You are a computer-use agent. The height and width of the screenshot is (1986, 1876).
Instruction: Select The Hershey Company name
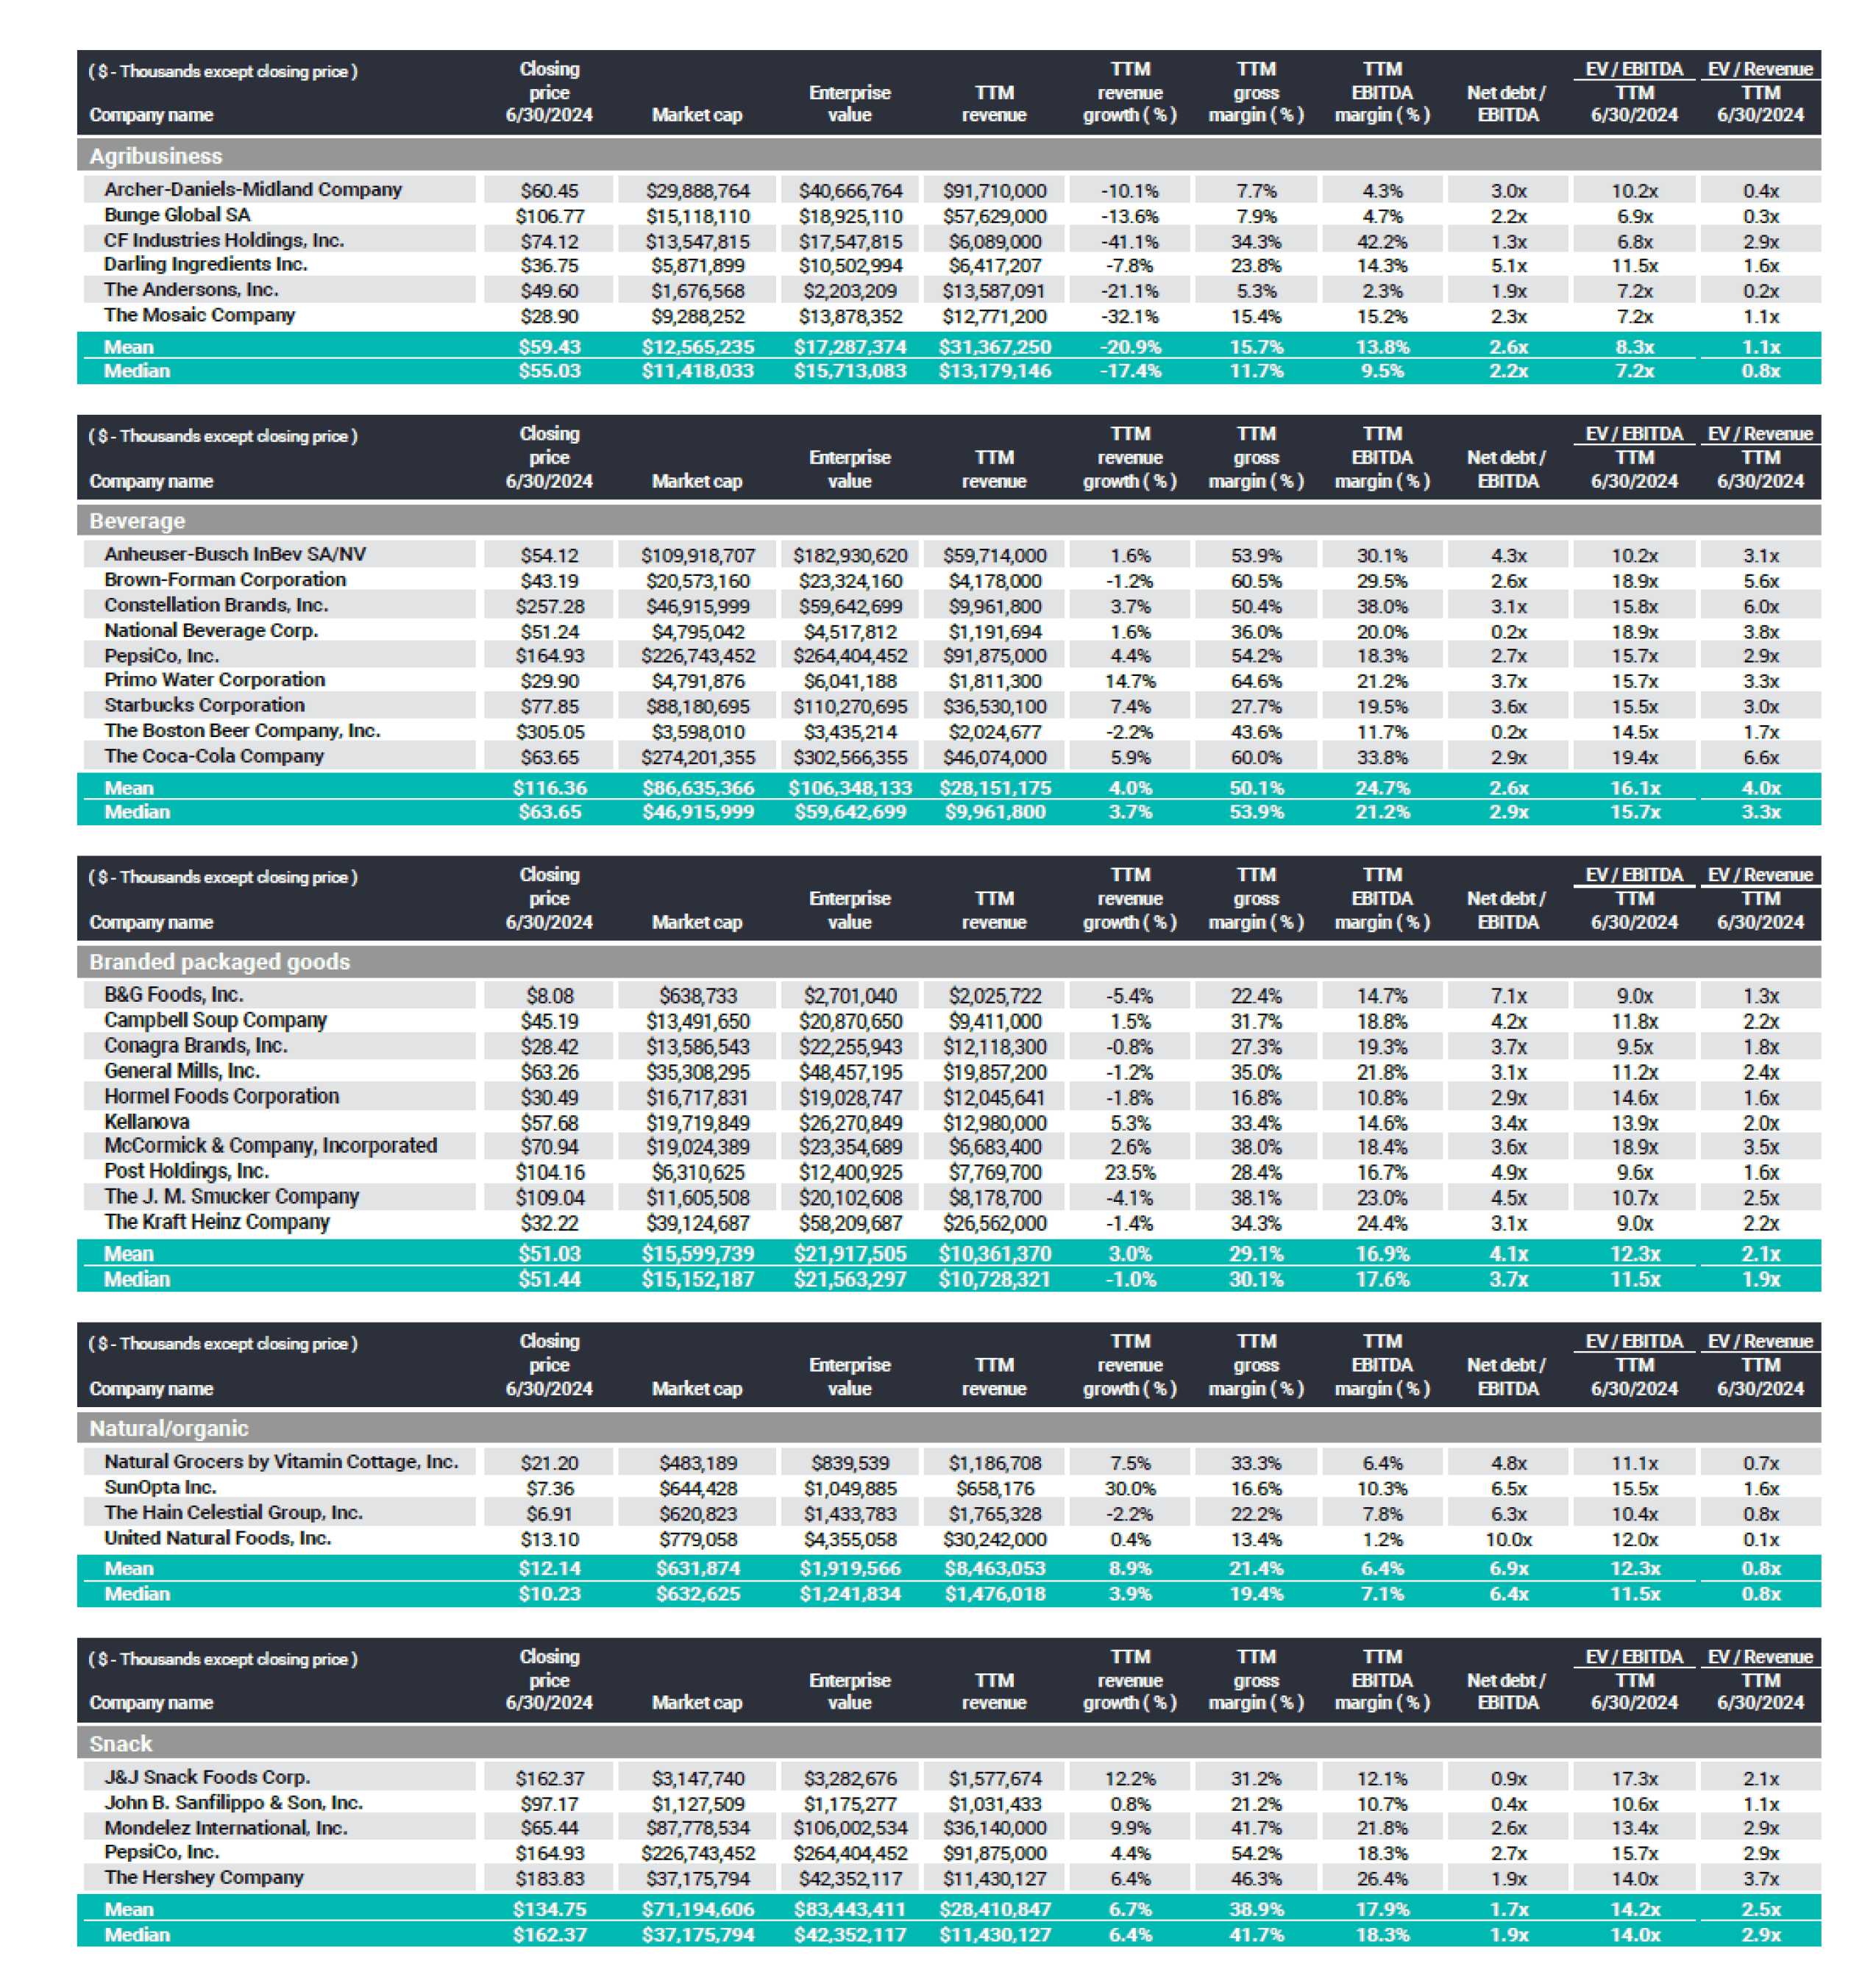pos(204,1878)
